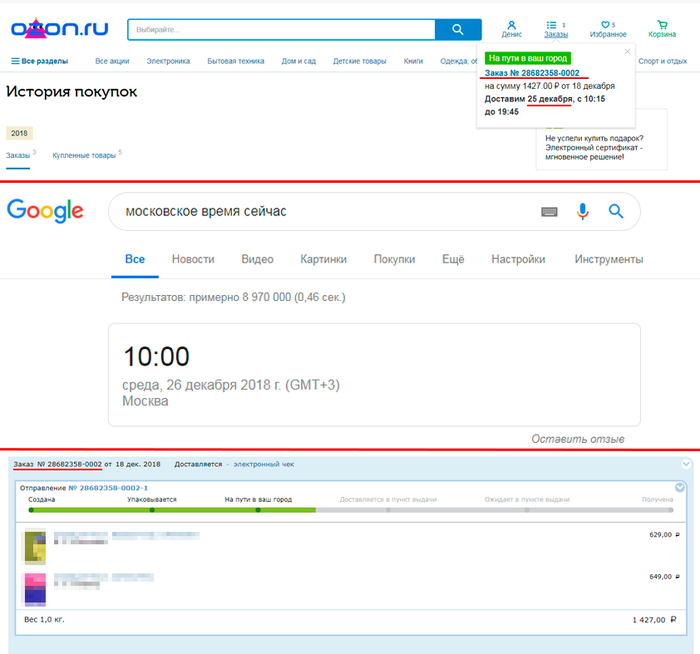Open Все разделы hamburger menu
Viewport: 700px width, 654px height.
coord(40,61)
